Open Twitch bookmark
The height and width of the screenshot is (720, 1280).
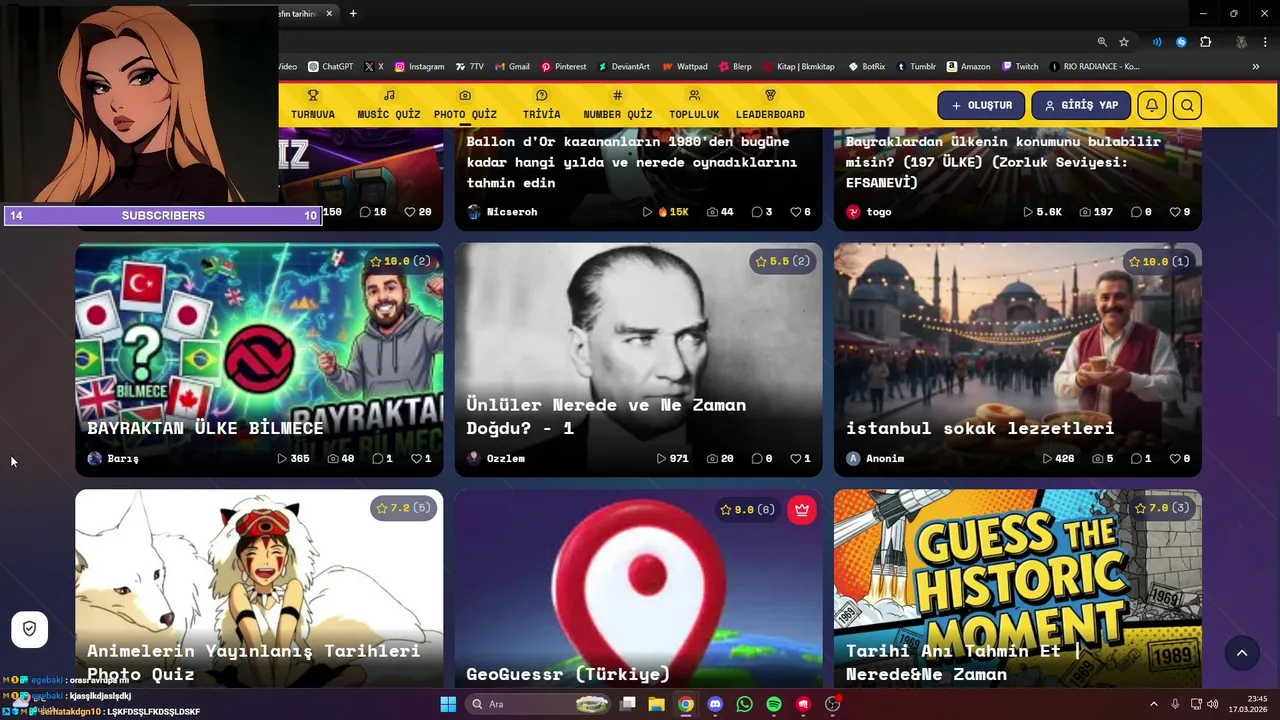tap(1020, 67)
